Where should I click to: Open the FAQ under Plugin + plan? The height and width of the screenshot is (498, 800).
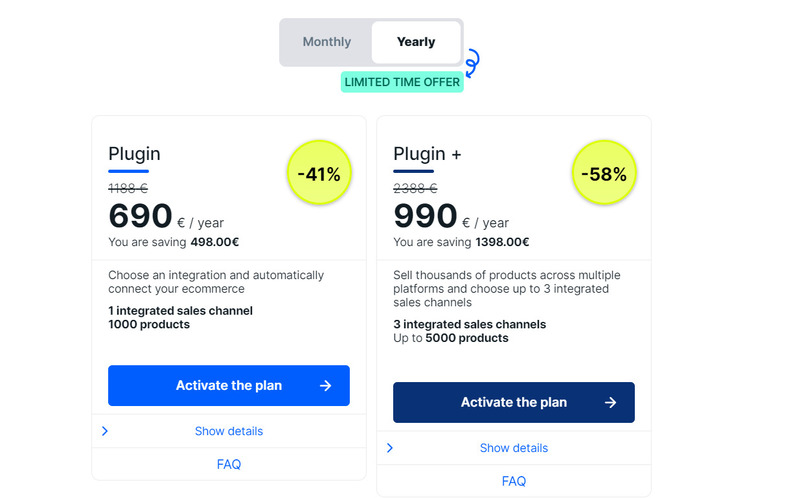pyautogui.click(x=514, y=481)
